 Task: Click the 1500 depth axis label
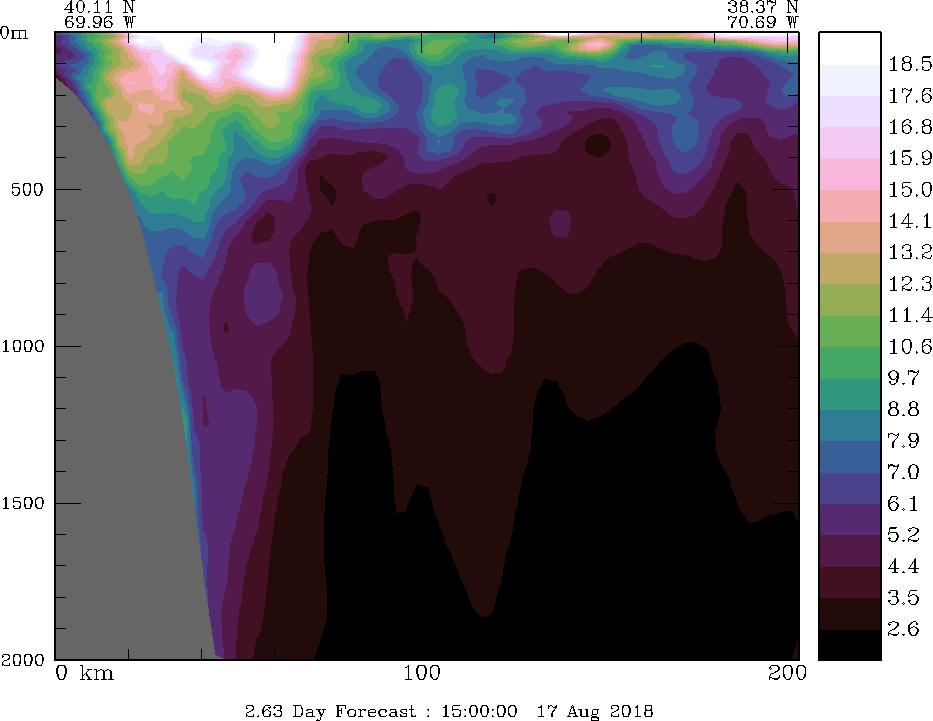[23, 503]
